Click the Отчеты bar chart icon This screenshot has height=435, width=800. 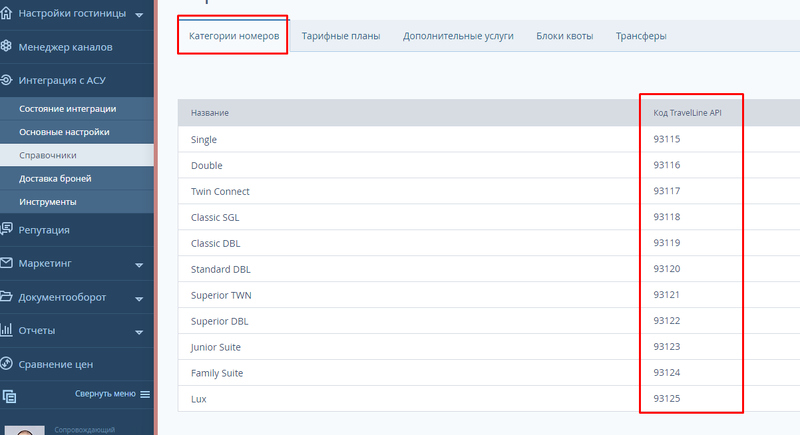pos(7,330)
